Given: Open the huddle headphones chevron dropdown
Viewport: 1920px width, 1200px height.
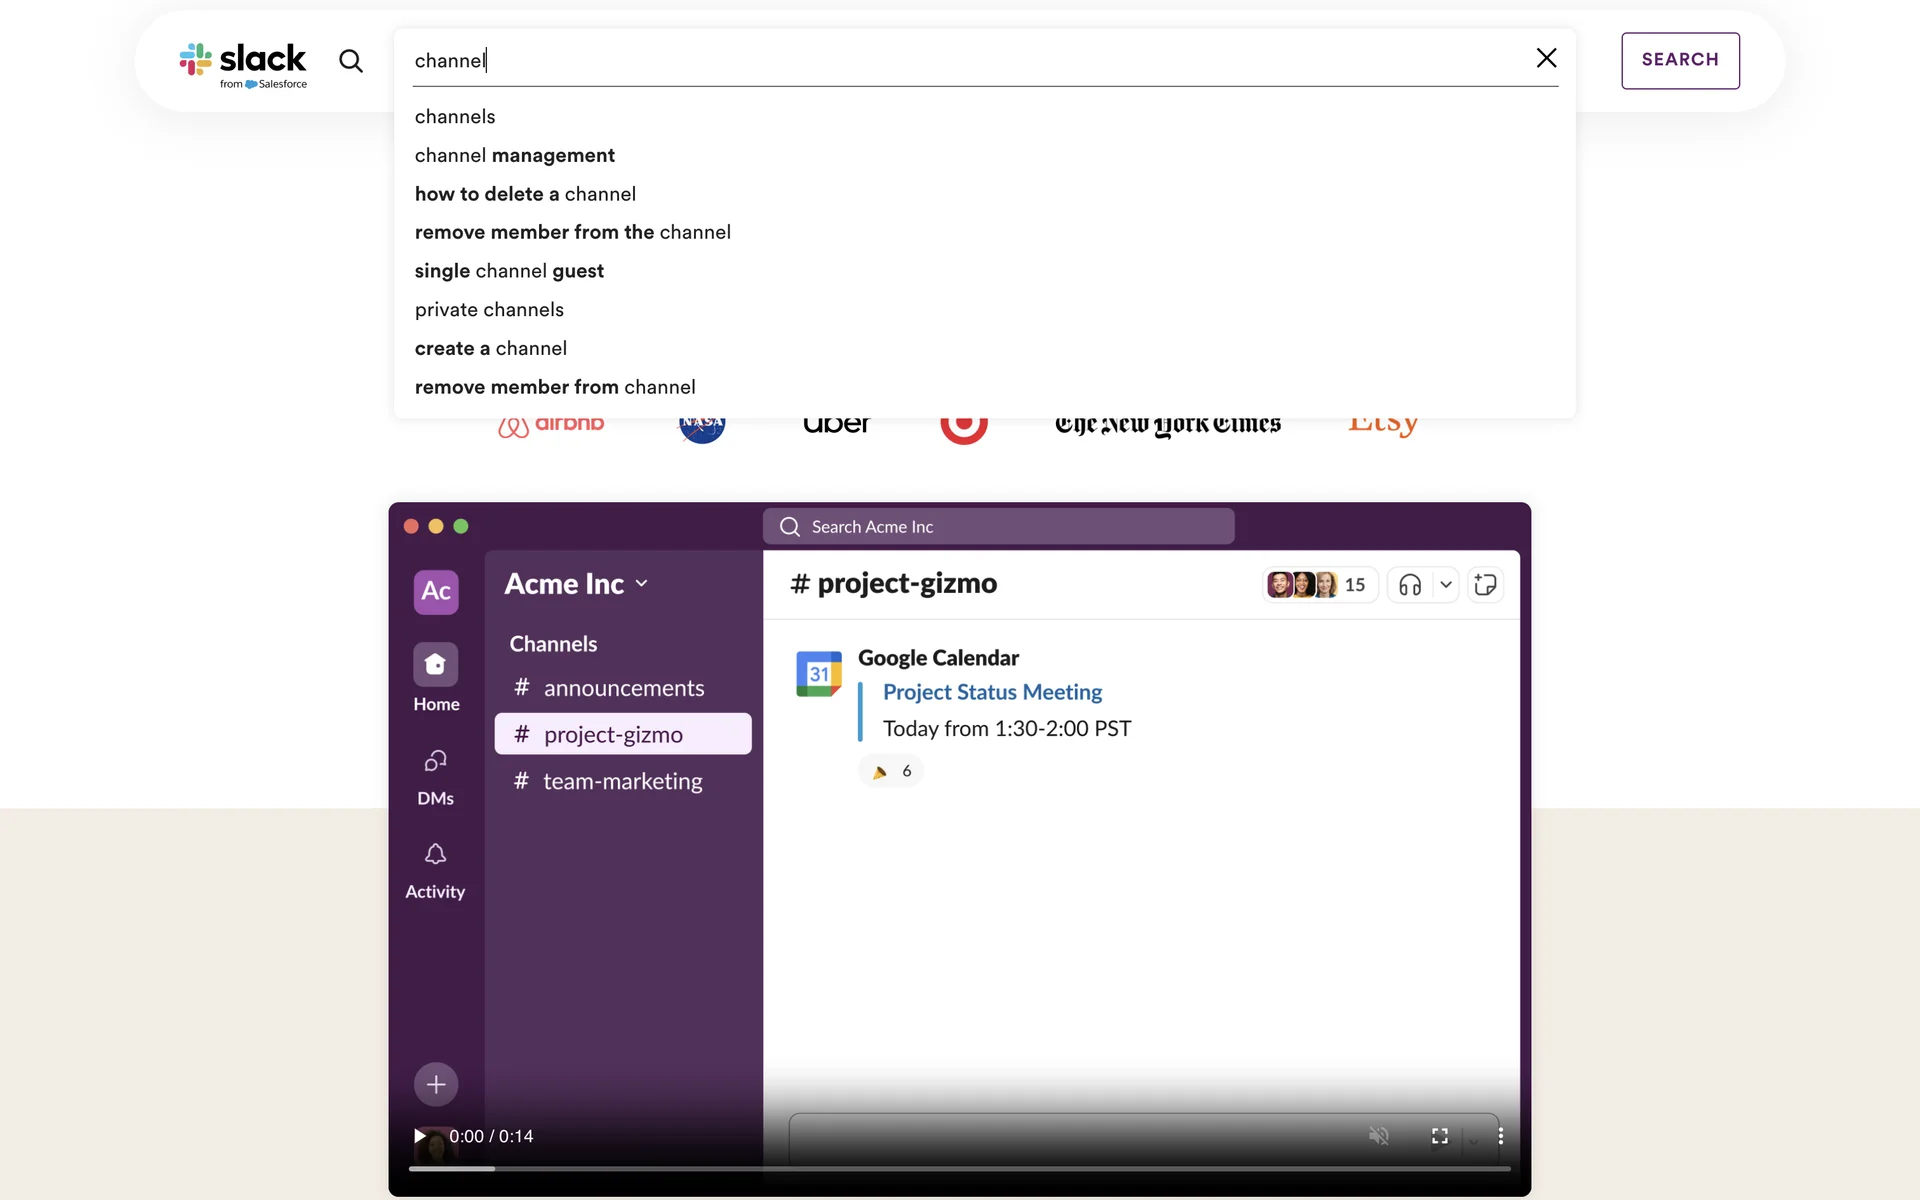Looking at the screenshot, I should pos(1446,585).
